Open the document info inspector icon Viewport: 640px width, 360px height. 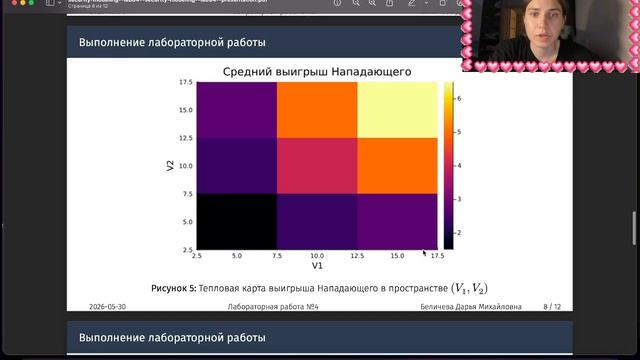pyautogui.click(x=337, y=3)
